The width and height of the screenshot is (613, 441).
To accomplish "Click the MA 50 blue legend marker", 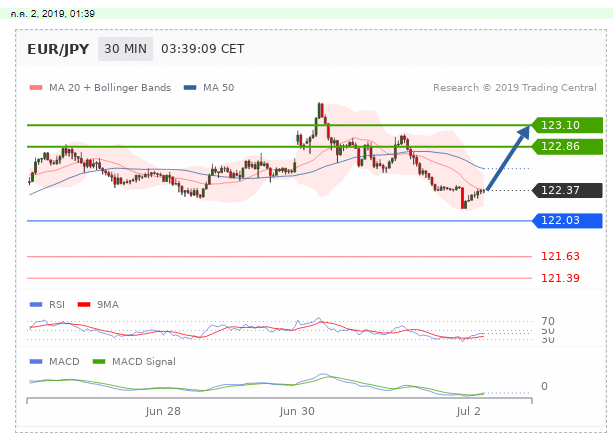I will tap(190, 88).
